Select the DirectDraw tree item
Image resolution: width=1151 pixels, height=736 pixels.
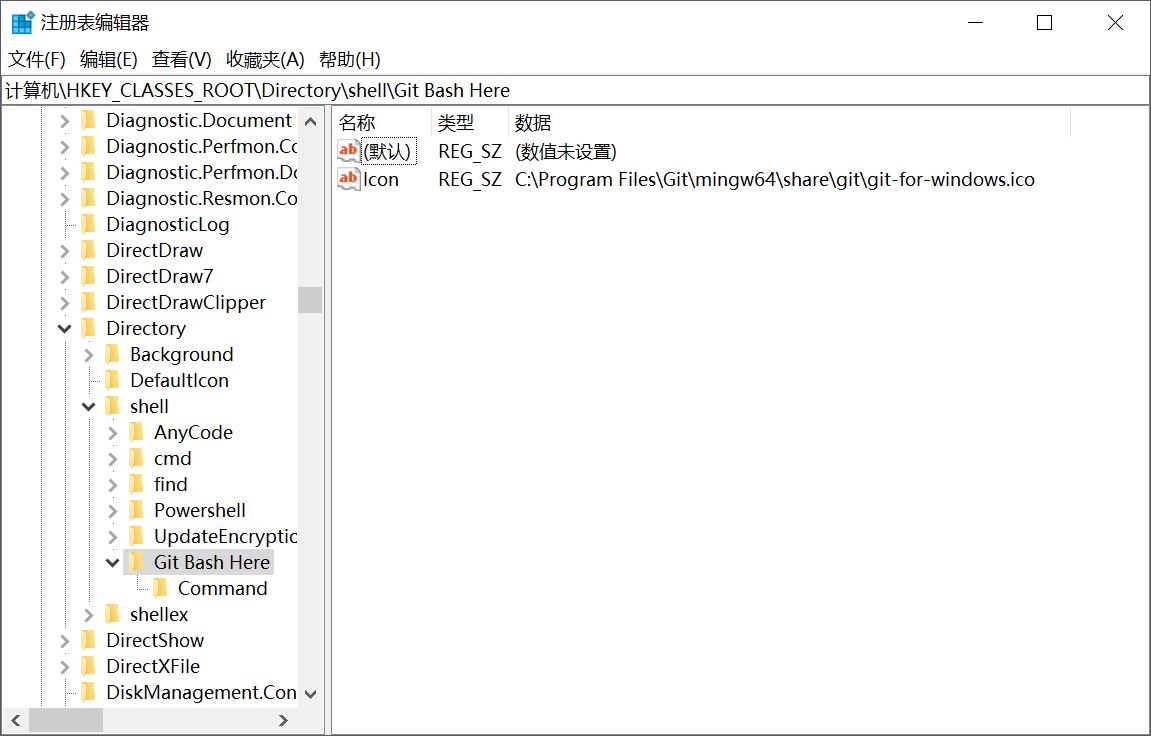154,250
